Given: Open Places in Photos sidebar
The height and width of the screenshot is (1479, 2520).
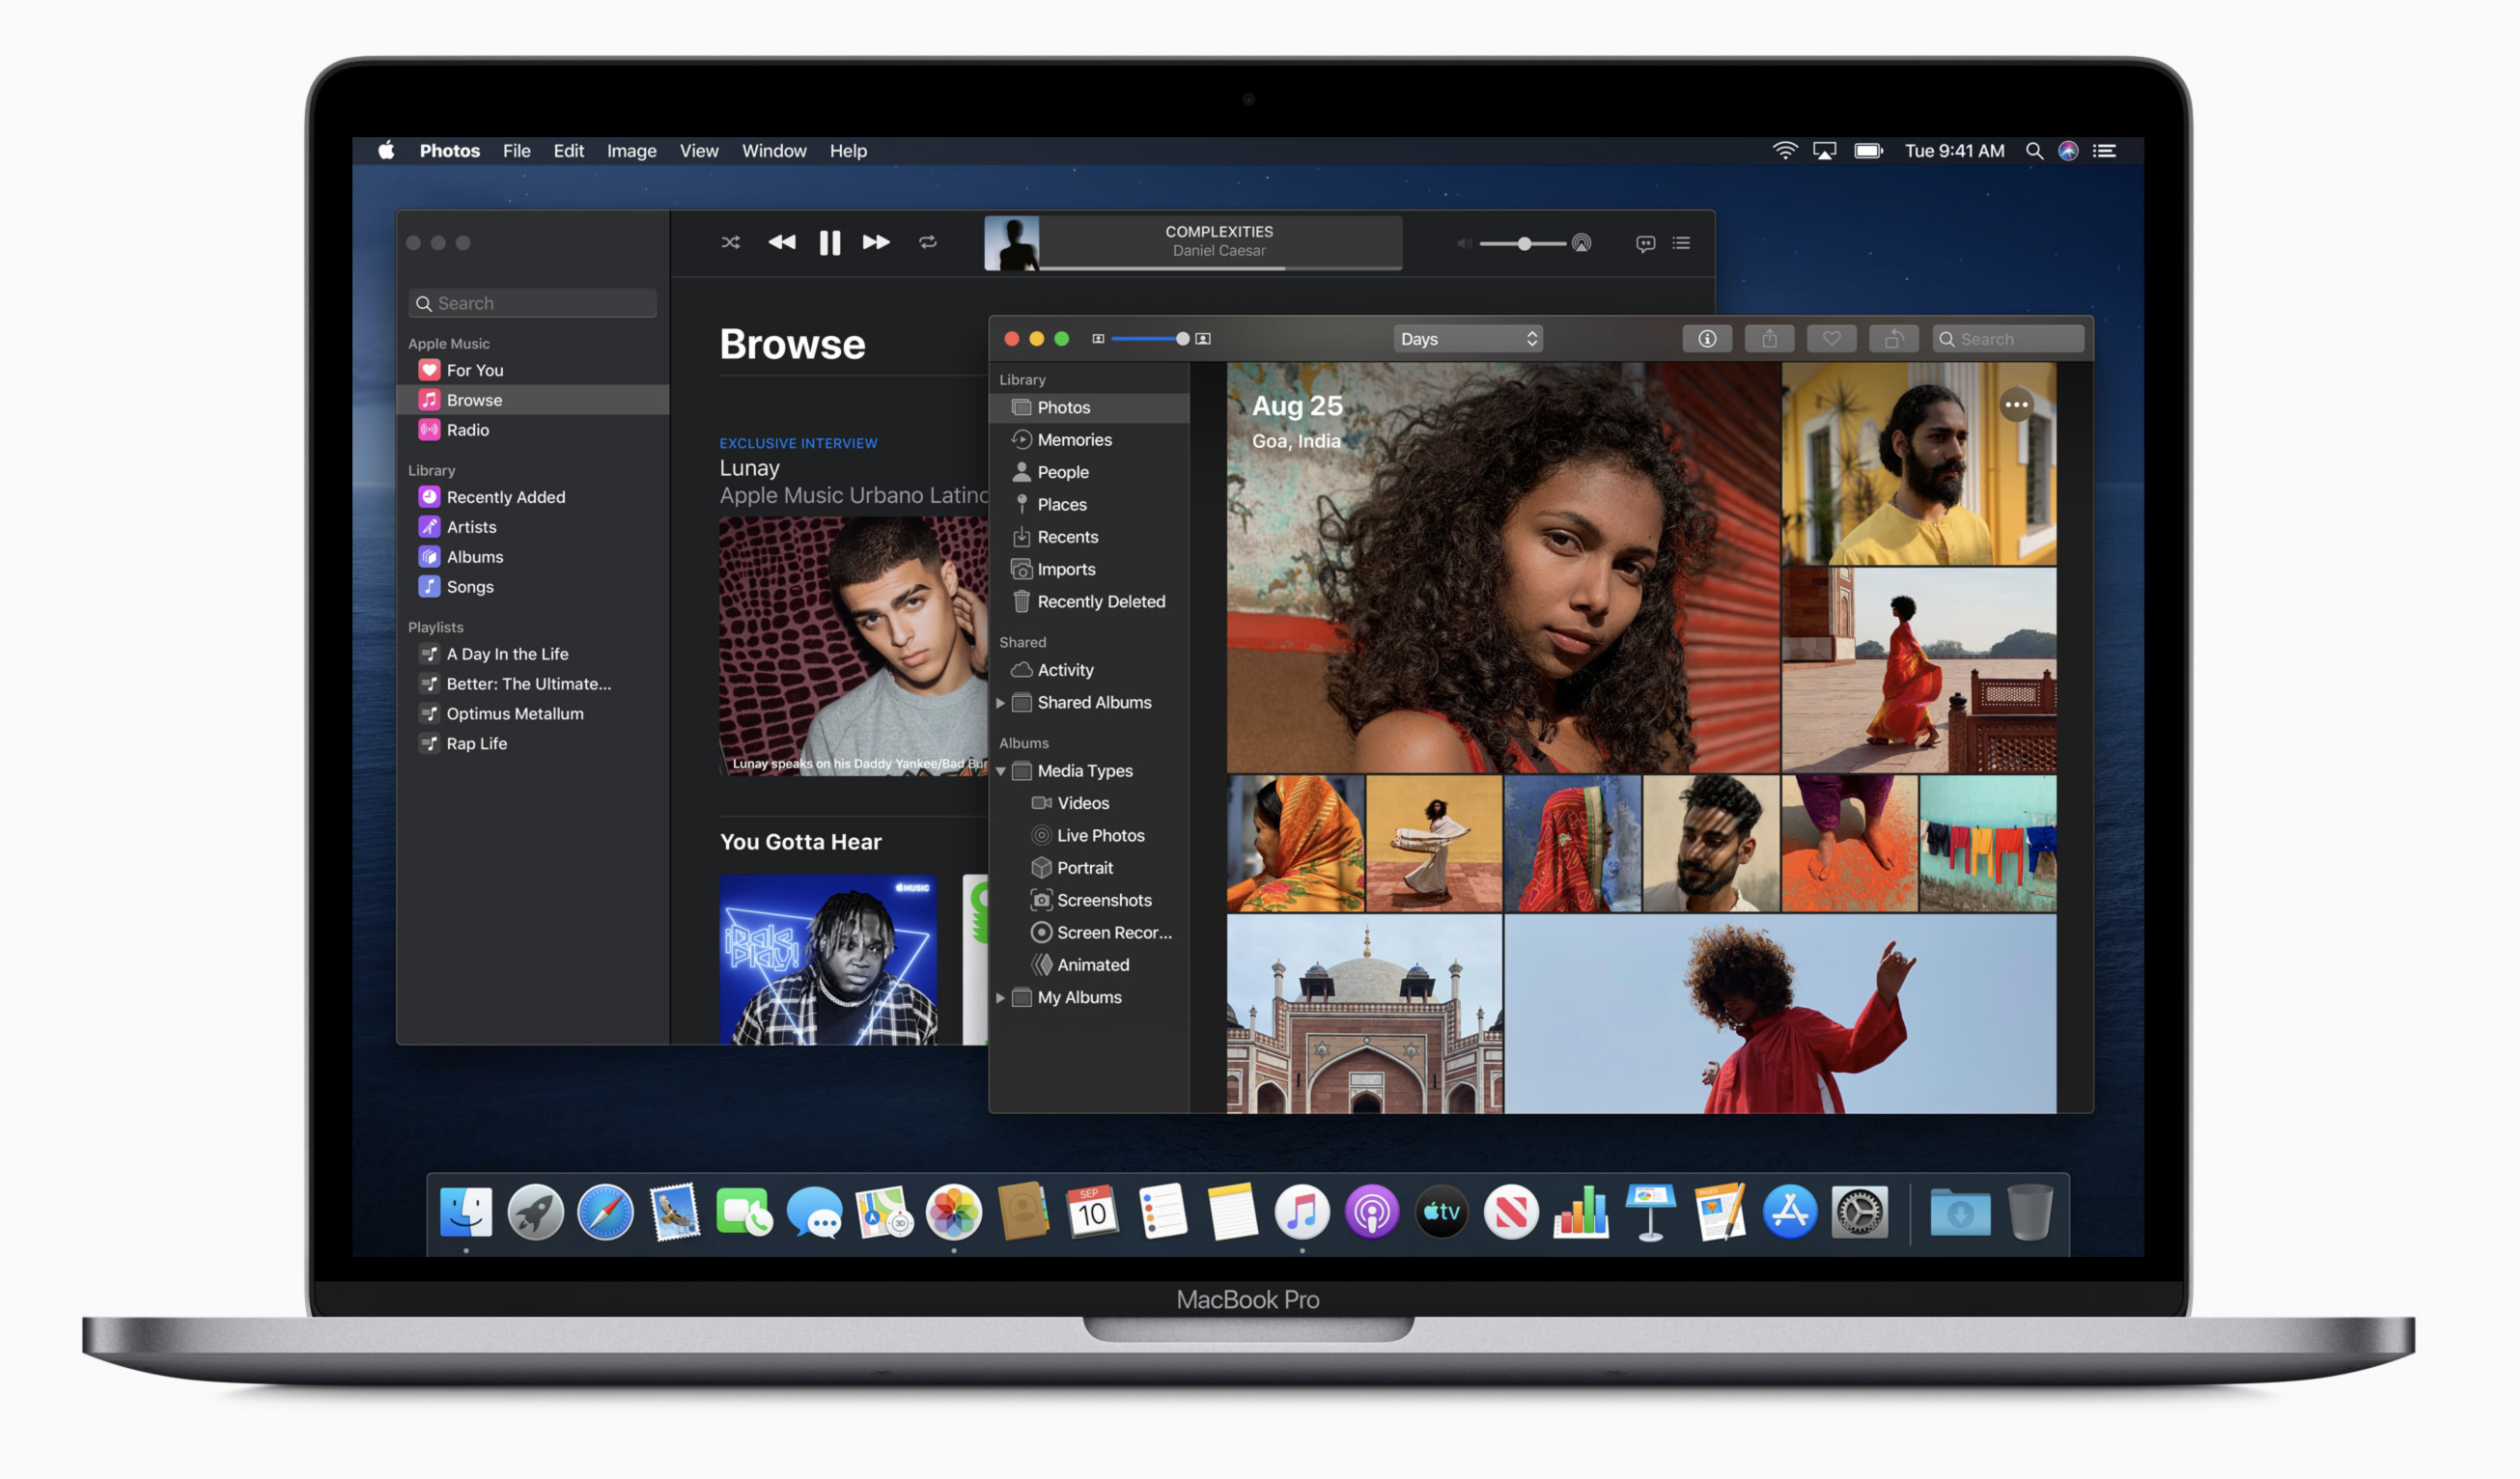Looking at the screenshot, I should [x=1089, y=505].
